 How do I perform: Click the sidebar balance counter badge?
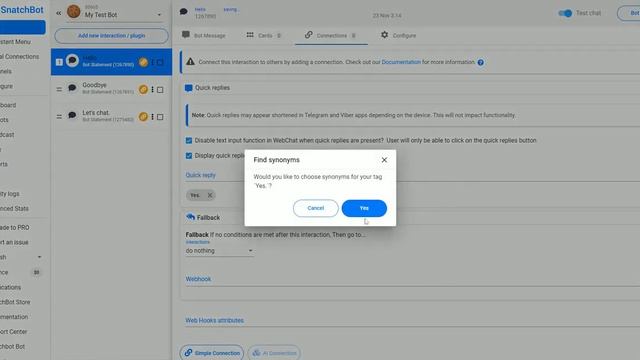(36, 272)
